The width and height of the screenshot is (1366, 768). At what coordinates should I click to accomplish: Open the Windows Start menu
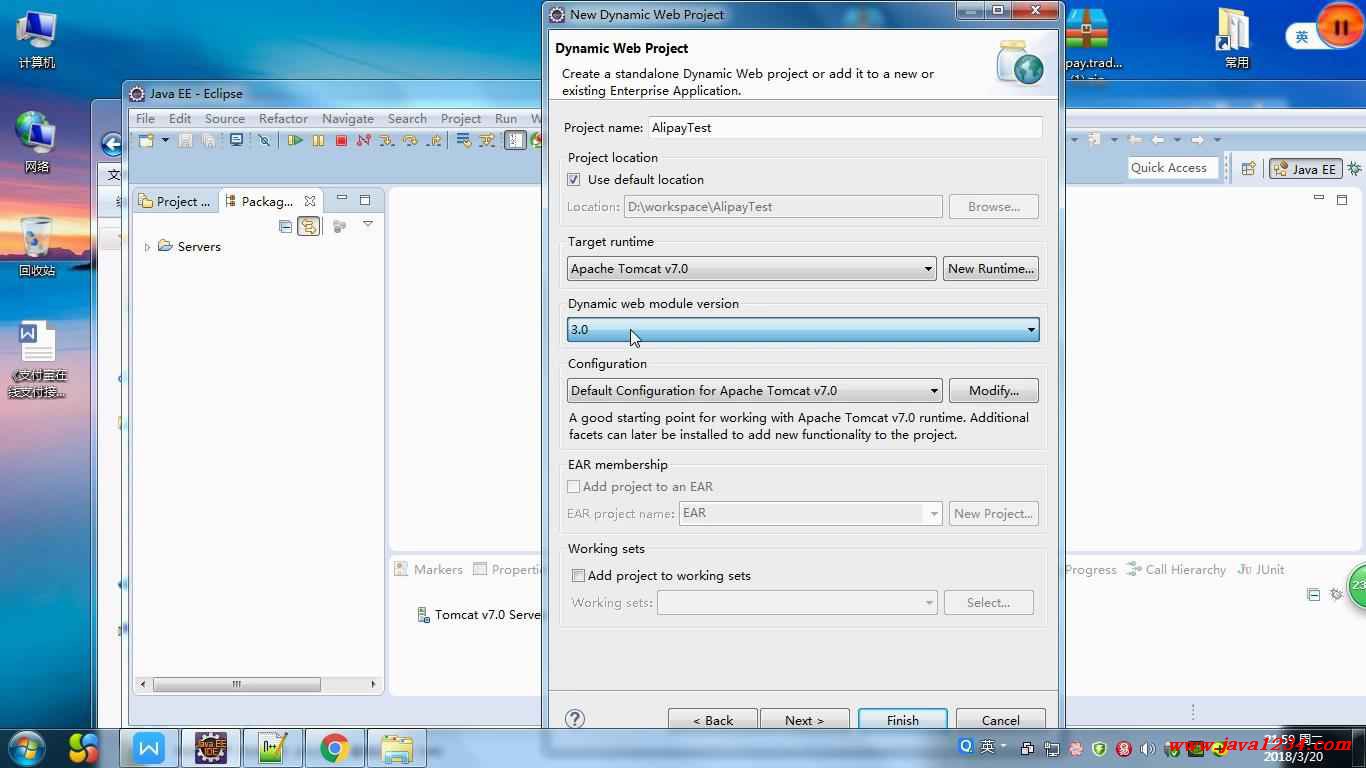[x=25, y=747]
